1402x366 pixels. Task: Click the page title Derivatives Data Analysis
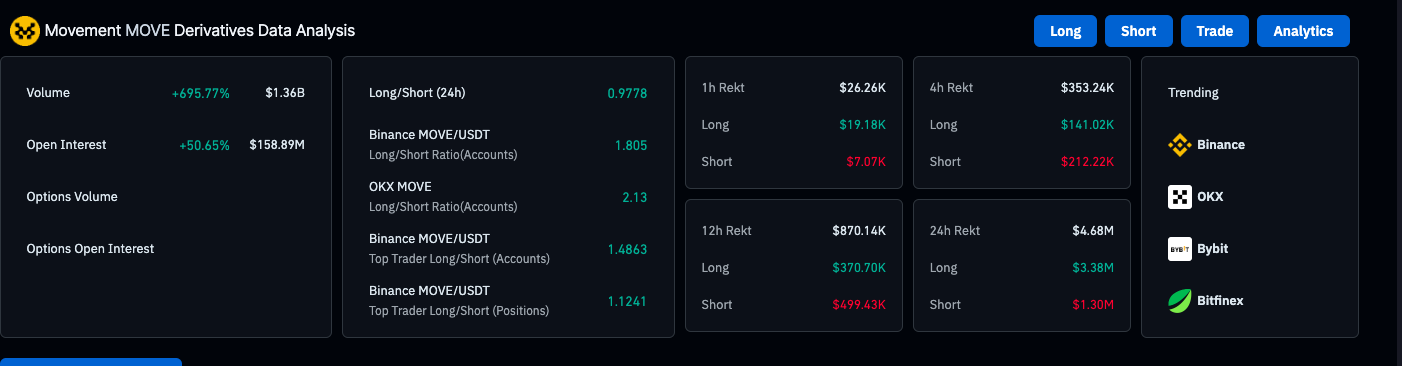265,31
